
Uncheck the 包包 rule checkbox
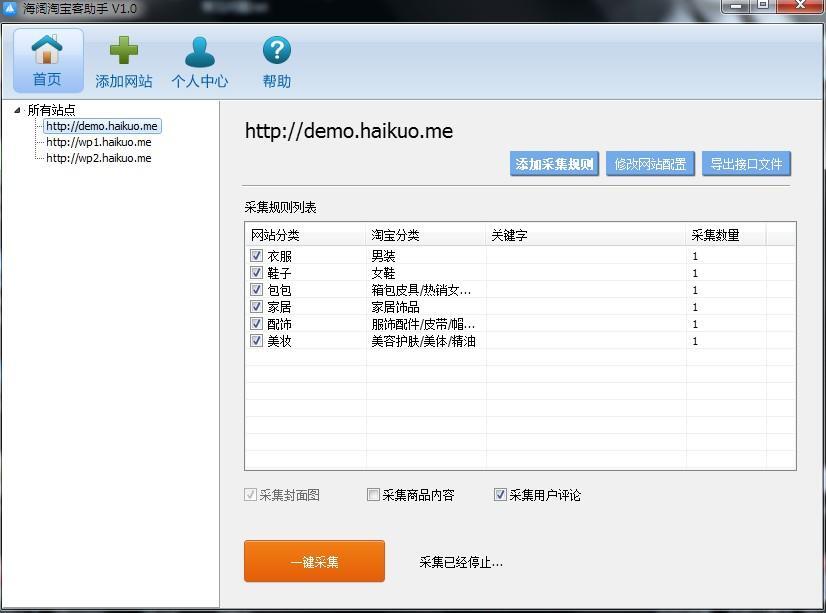[x=256, y=289]
